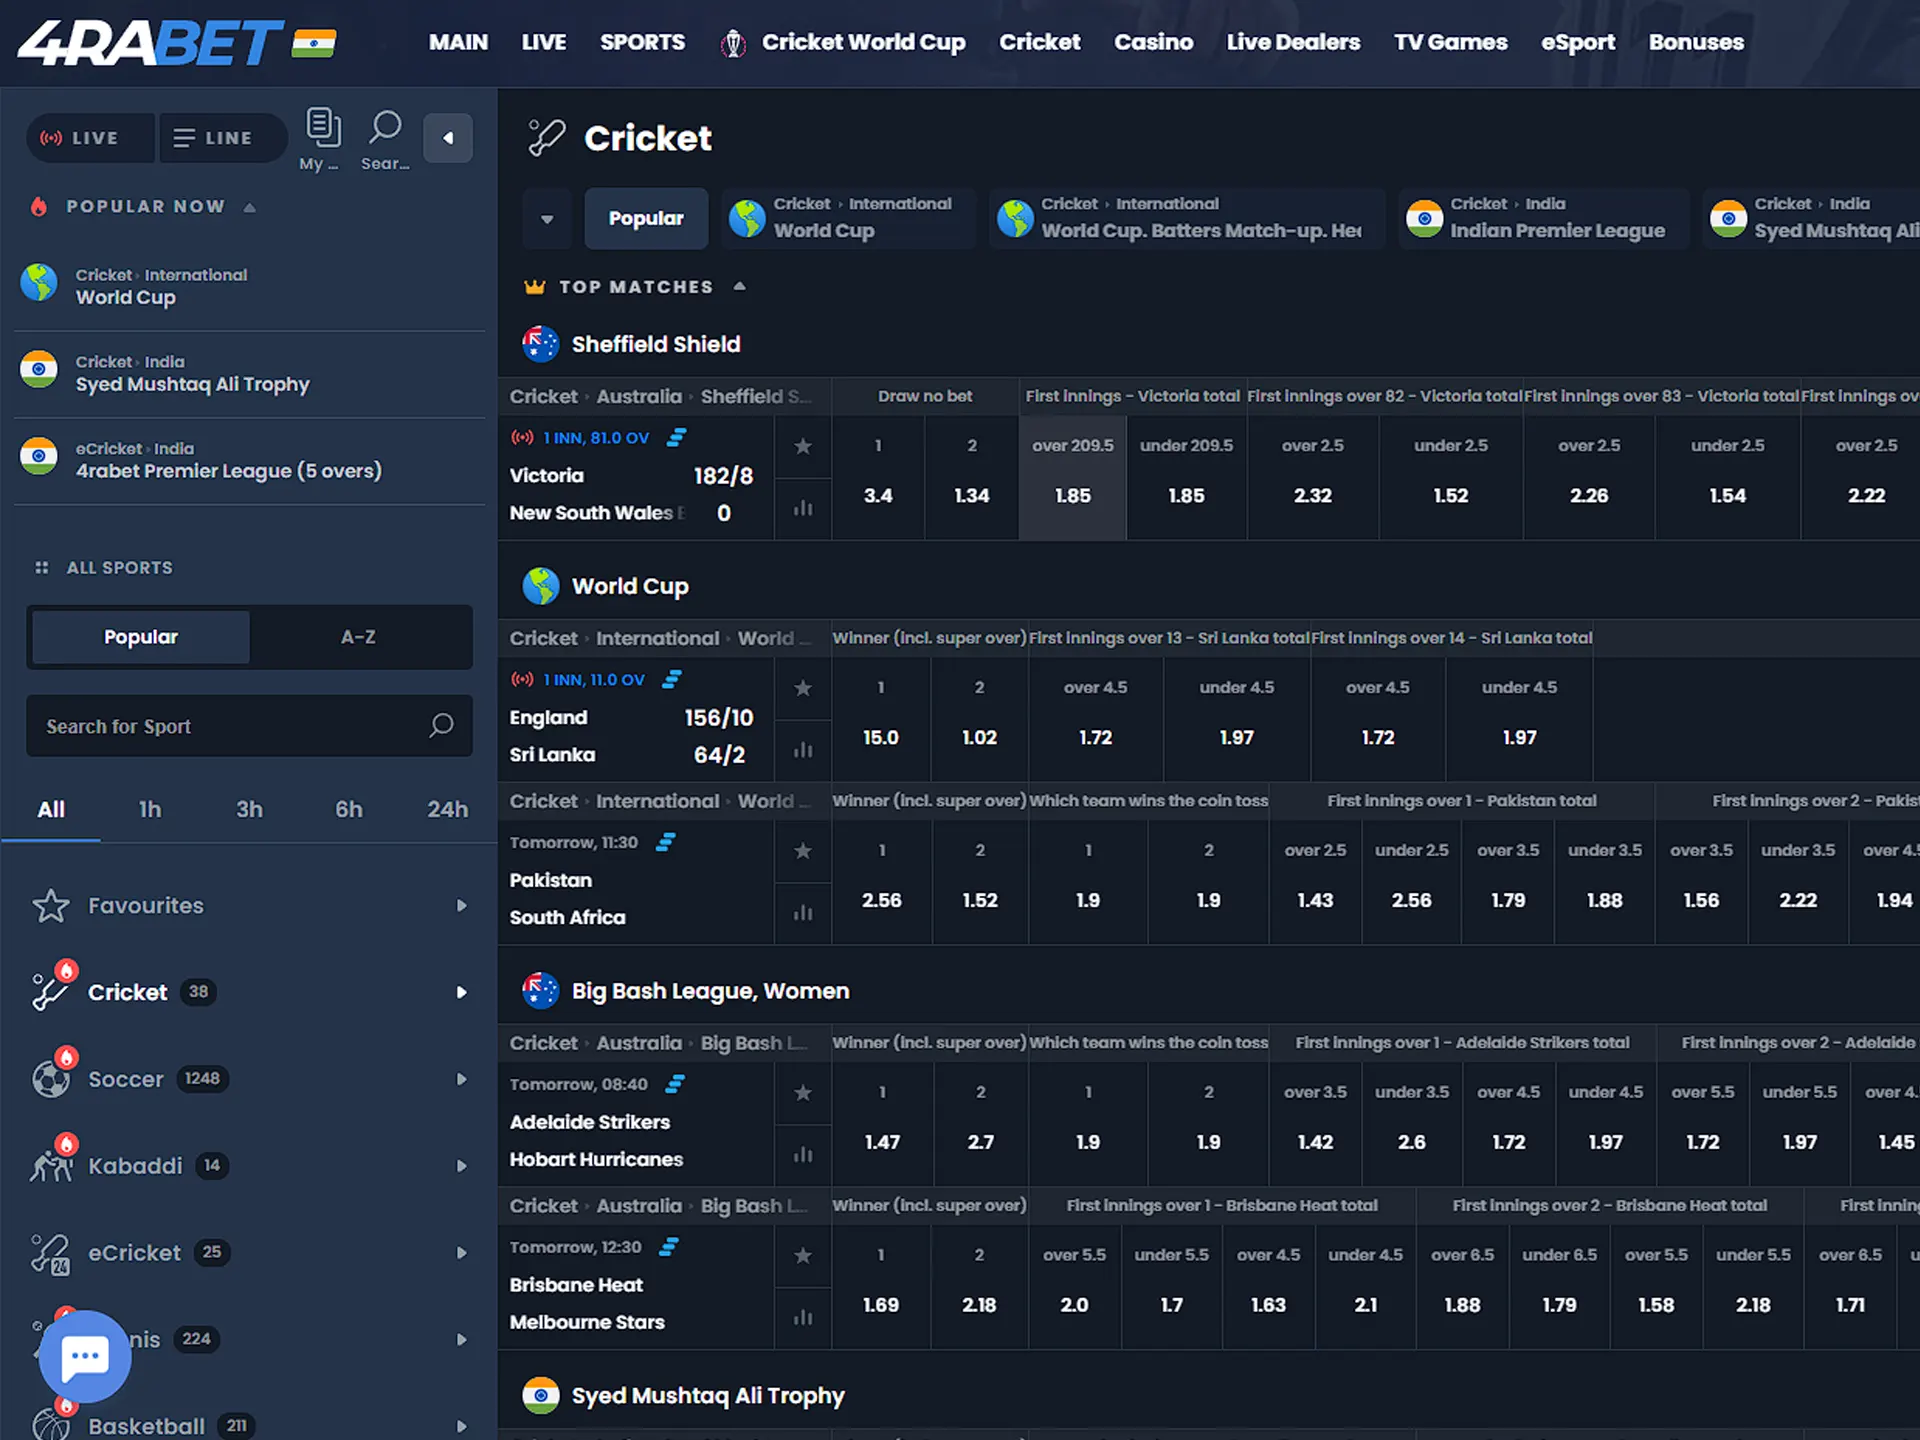1920x1440 pixels.
Task: Expand Soccer sport arrow in sidebar
Action: tap(461, 1079)
